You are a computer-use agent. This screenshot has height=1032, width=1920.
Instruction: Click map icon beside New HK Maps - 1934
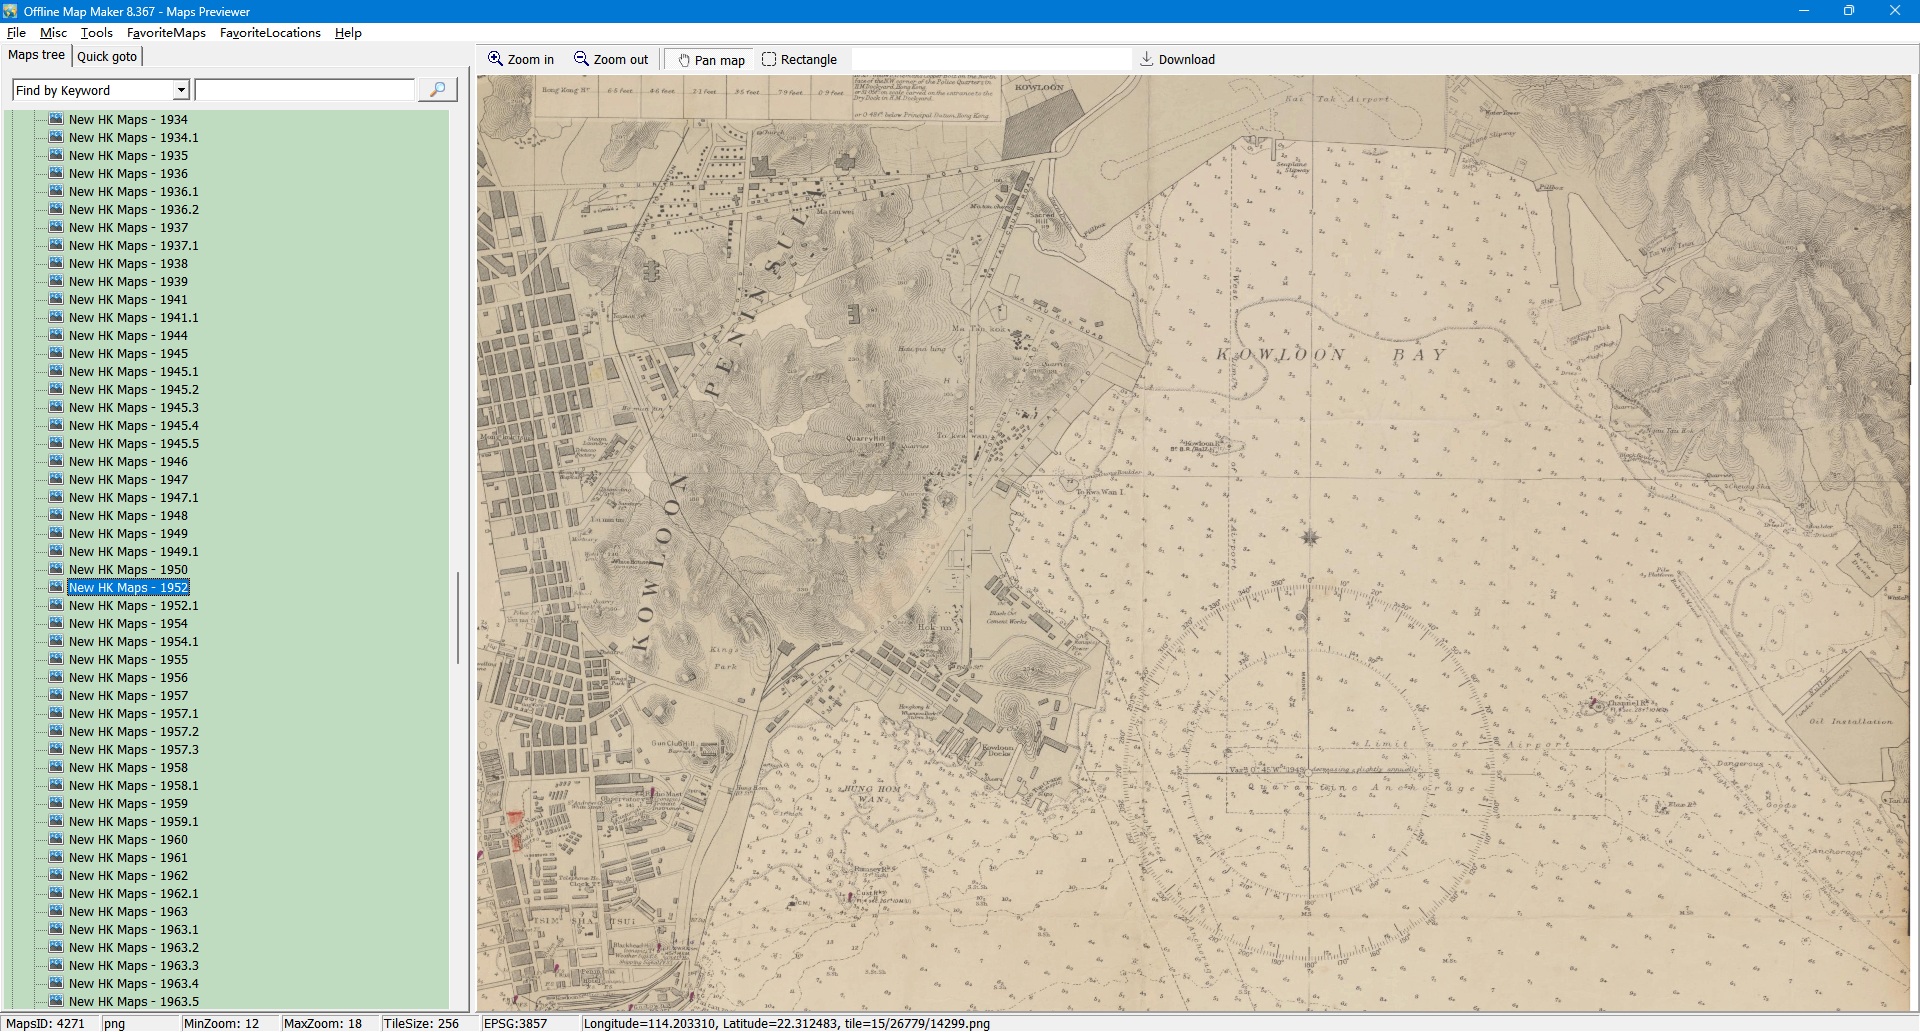pyautogui.click(x=56, y=119)
